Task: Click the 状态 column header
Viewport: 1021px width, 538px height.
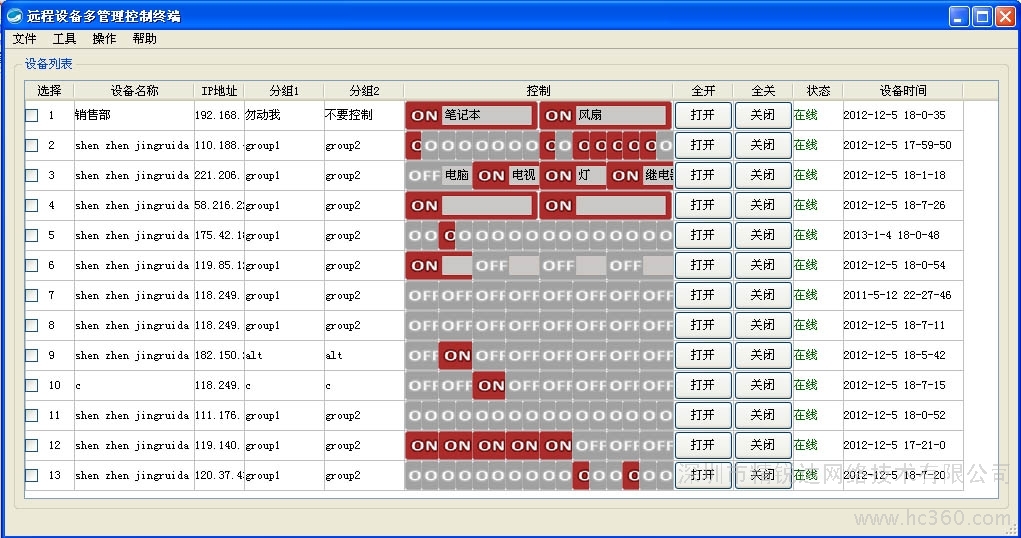Action: (x=818, y=91)
